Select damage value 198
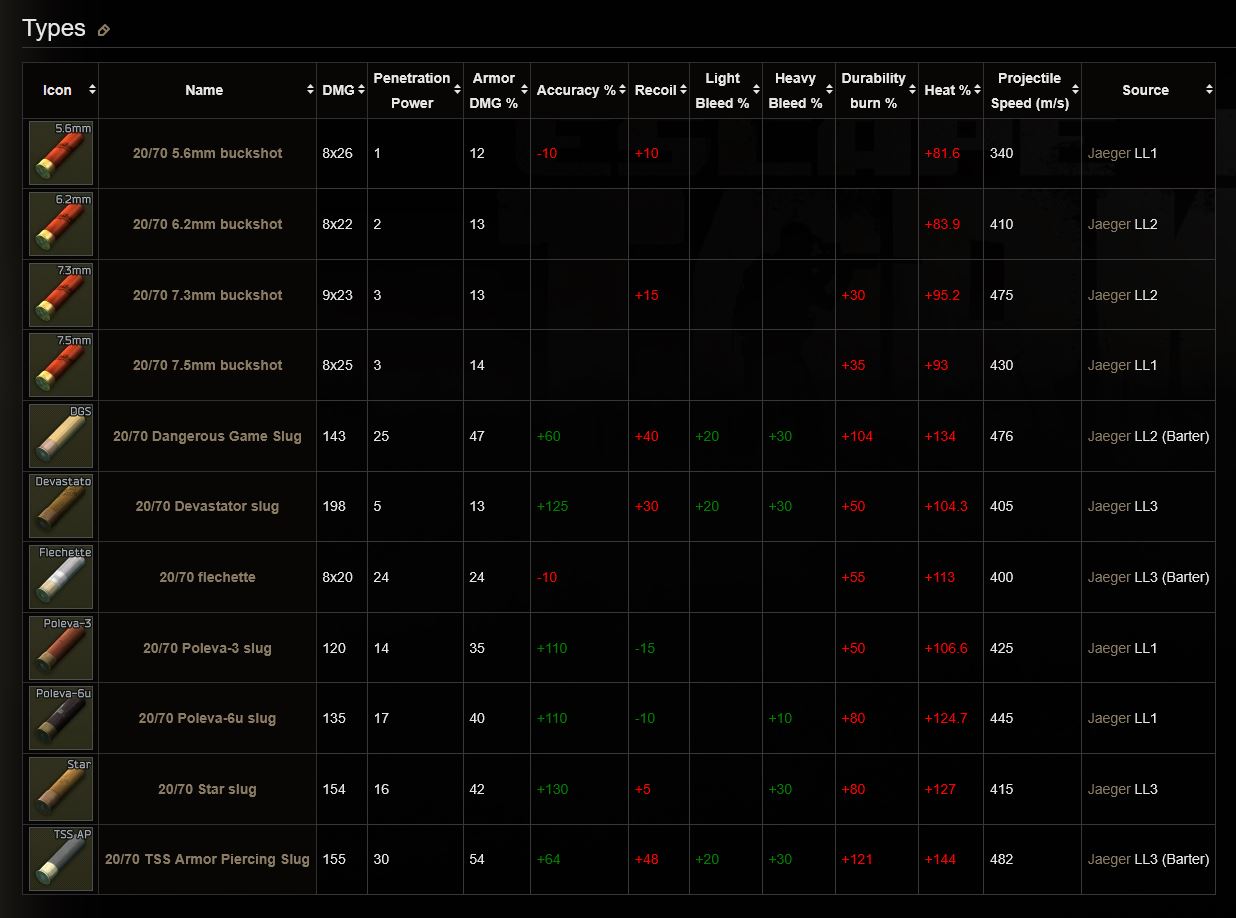 click(x=334, y=506)
